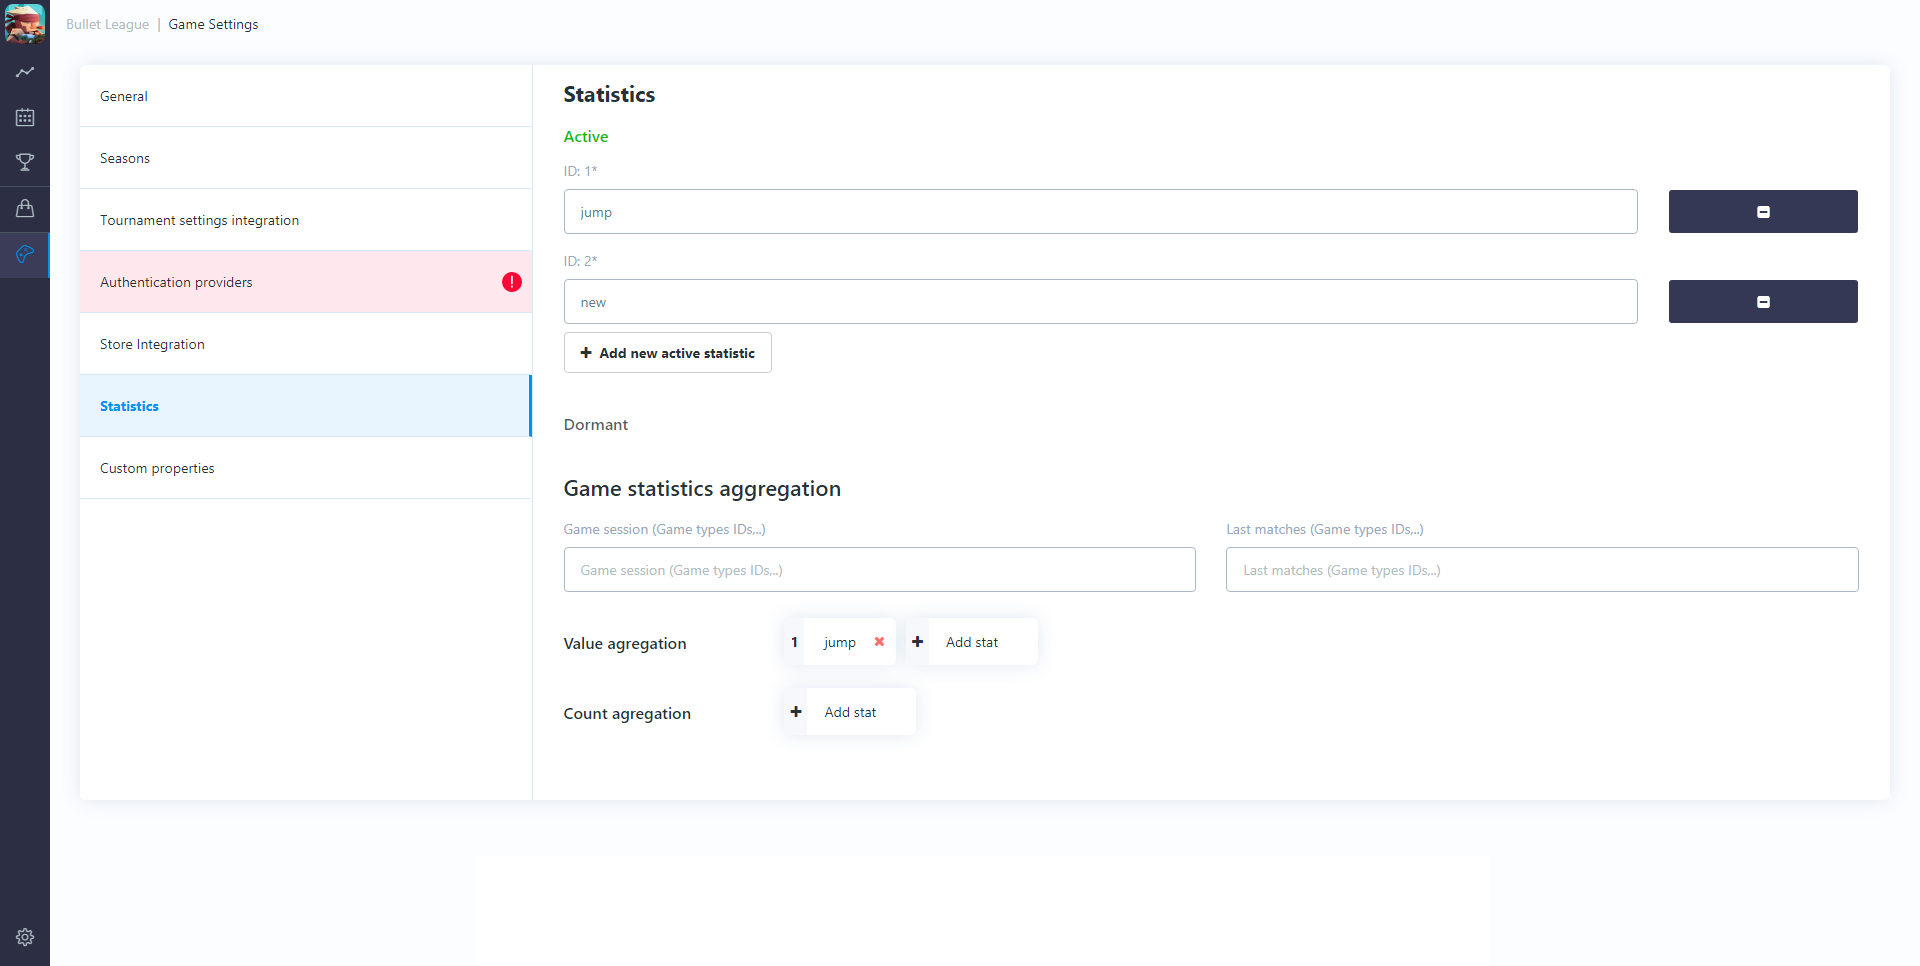Click the red warning icon on Authentication providers

point(511,282)
